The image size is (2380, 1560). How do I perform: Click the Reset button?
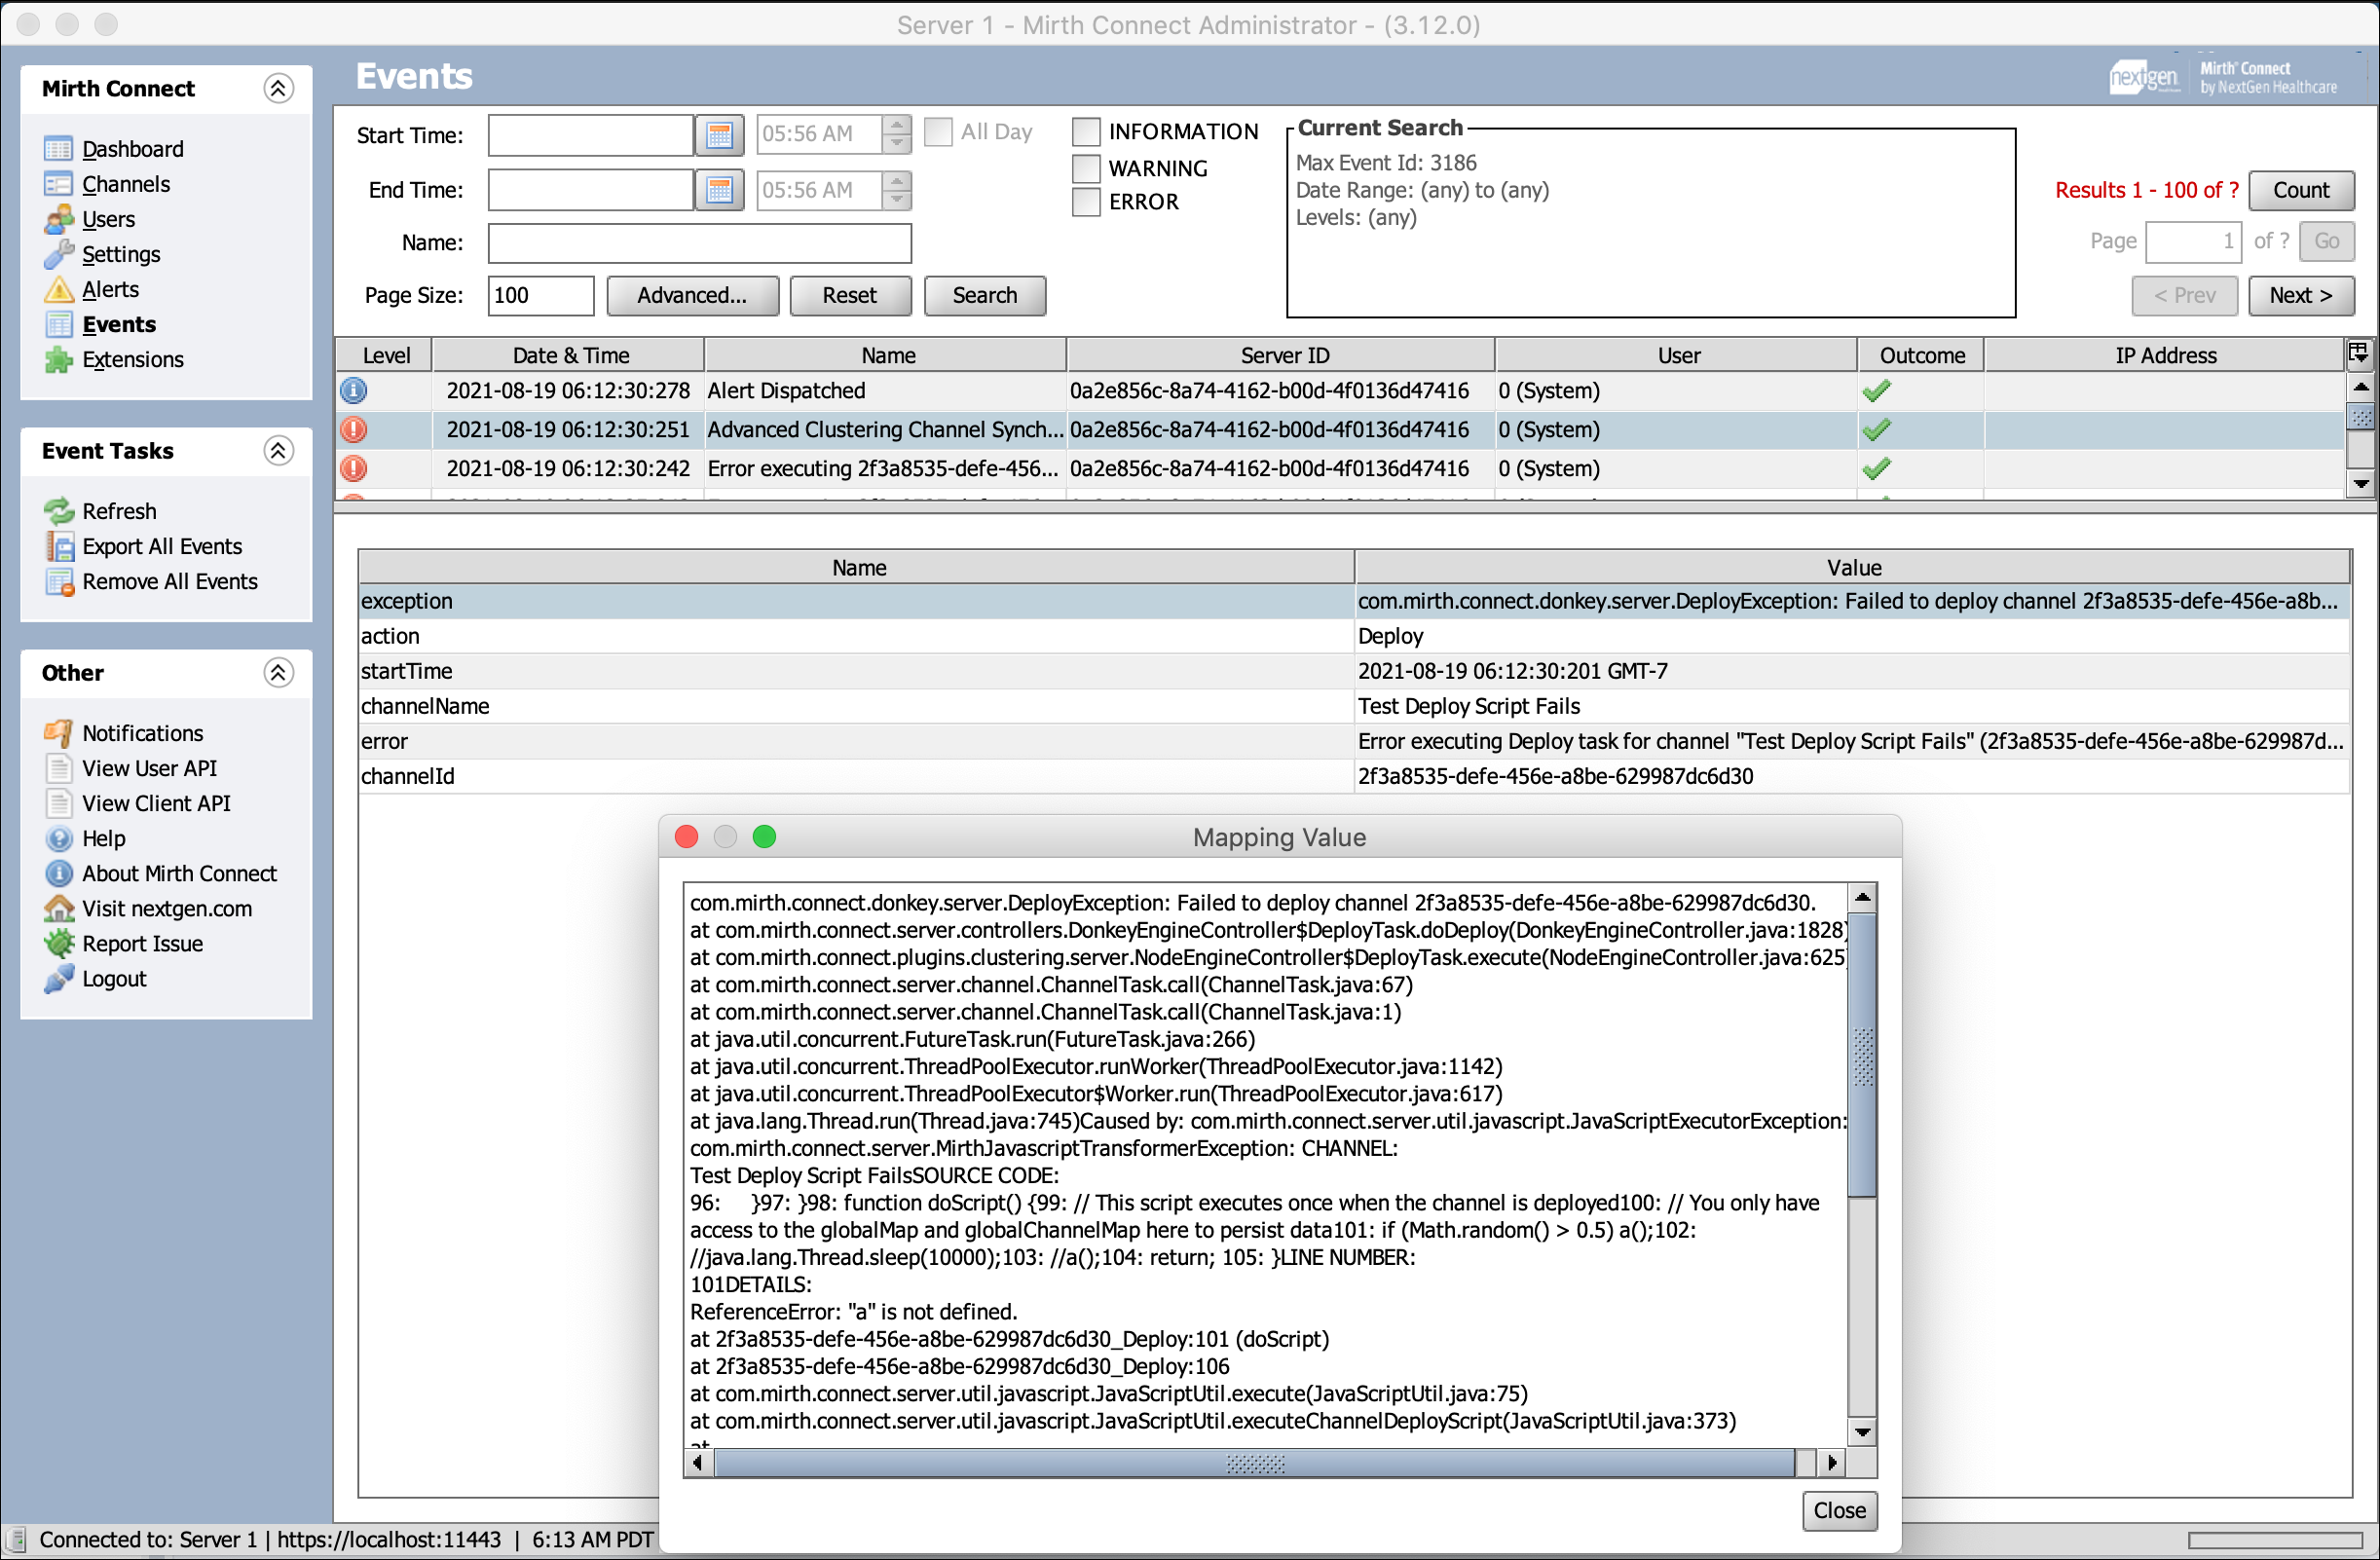[x=850, y=295]
